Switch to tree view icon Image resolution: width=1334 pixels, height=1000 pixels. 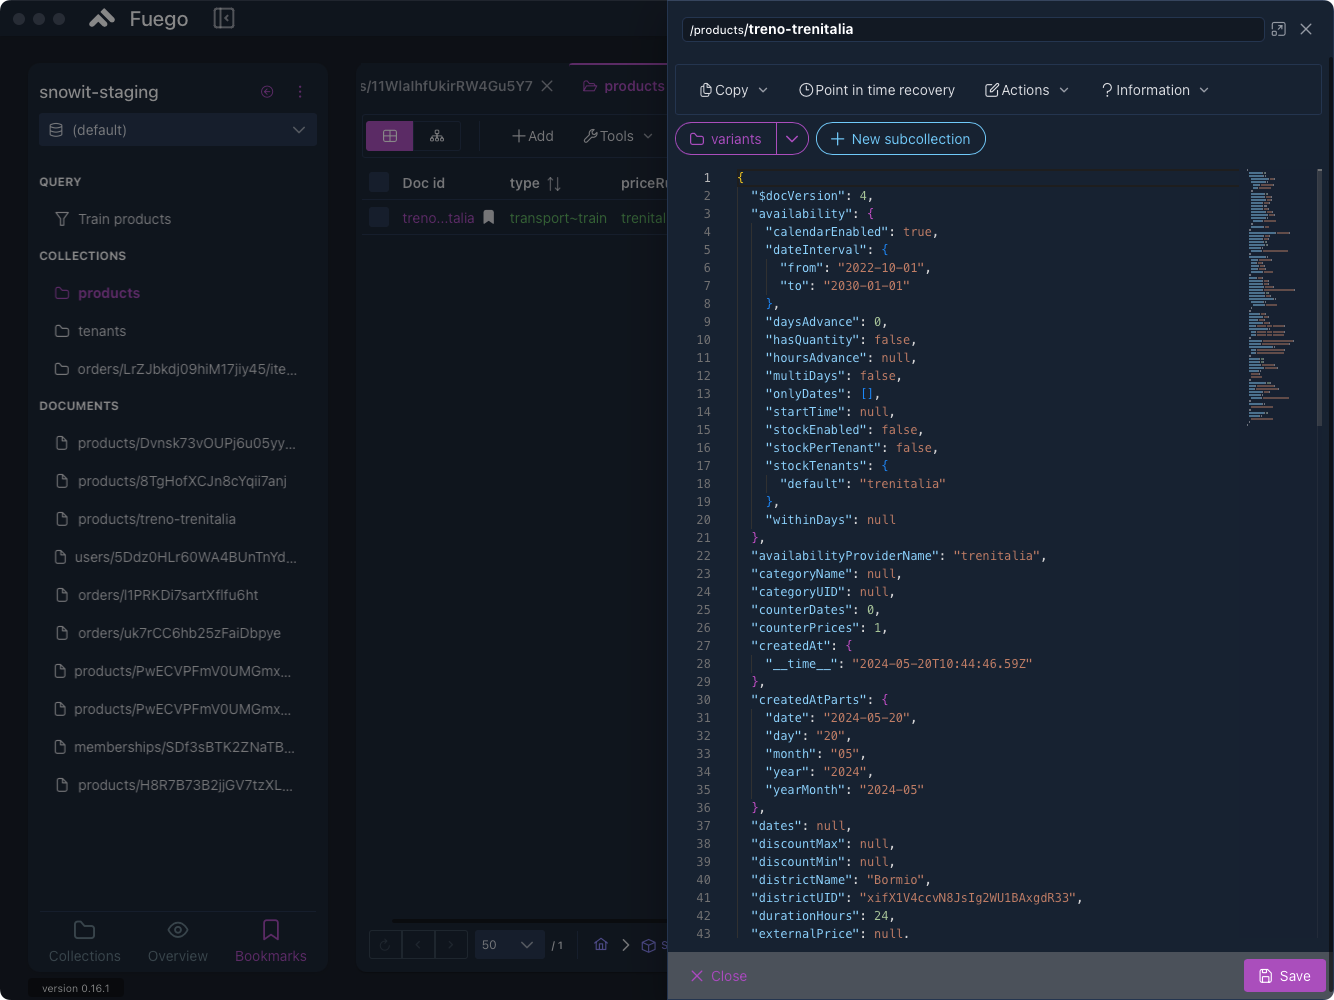pyautogui.click(x=437, y=136)
